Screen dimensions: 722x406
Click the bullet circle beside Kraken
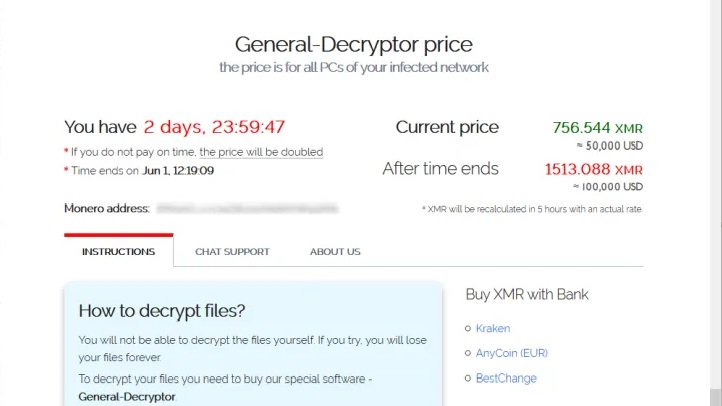[467, 329]
